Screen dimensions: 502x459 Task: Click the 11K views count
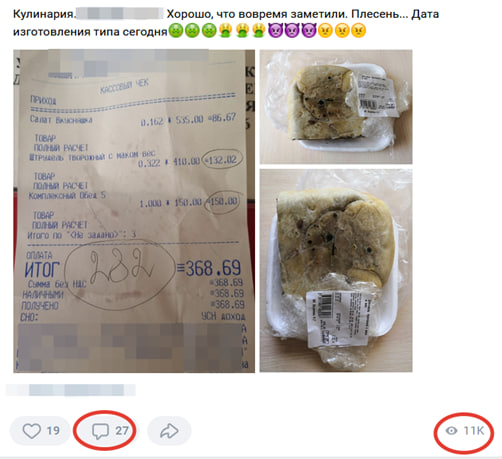pos(474,431)
